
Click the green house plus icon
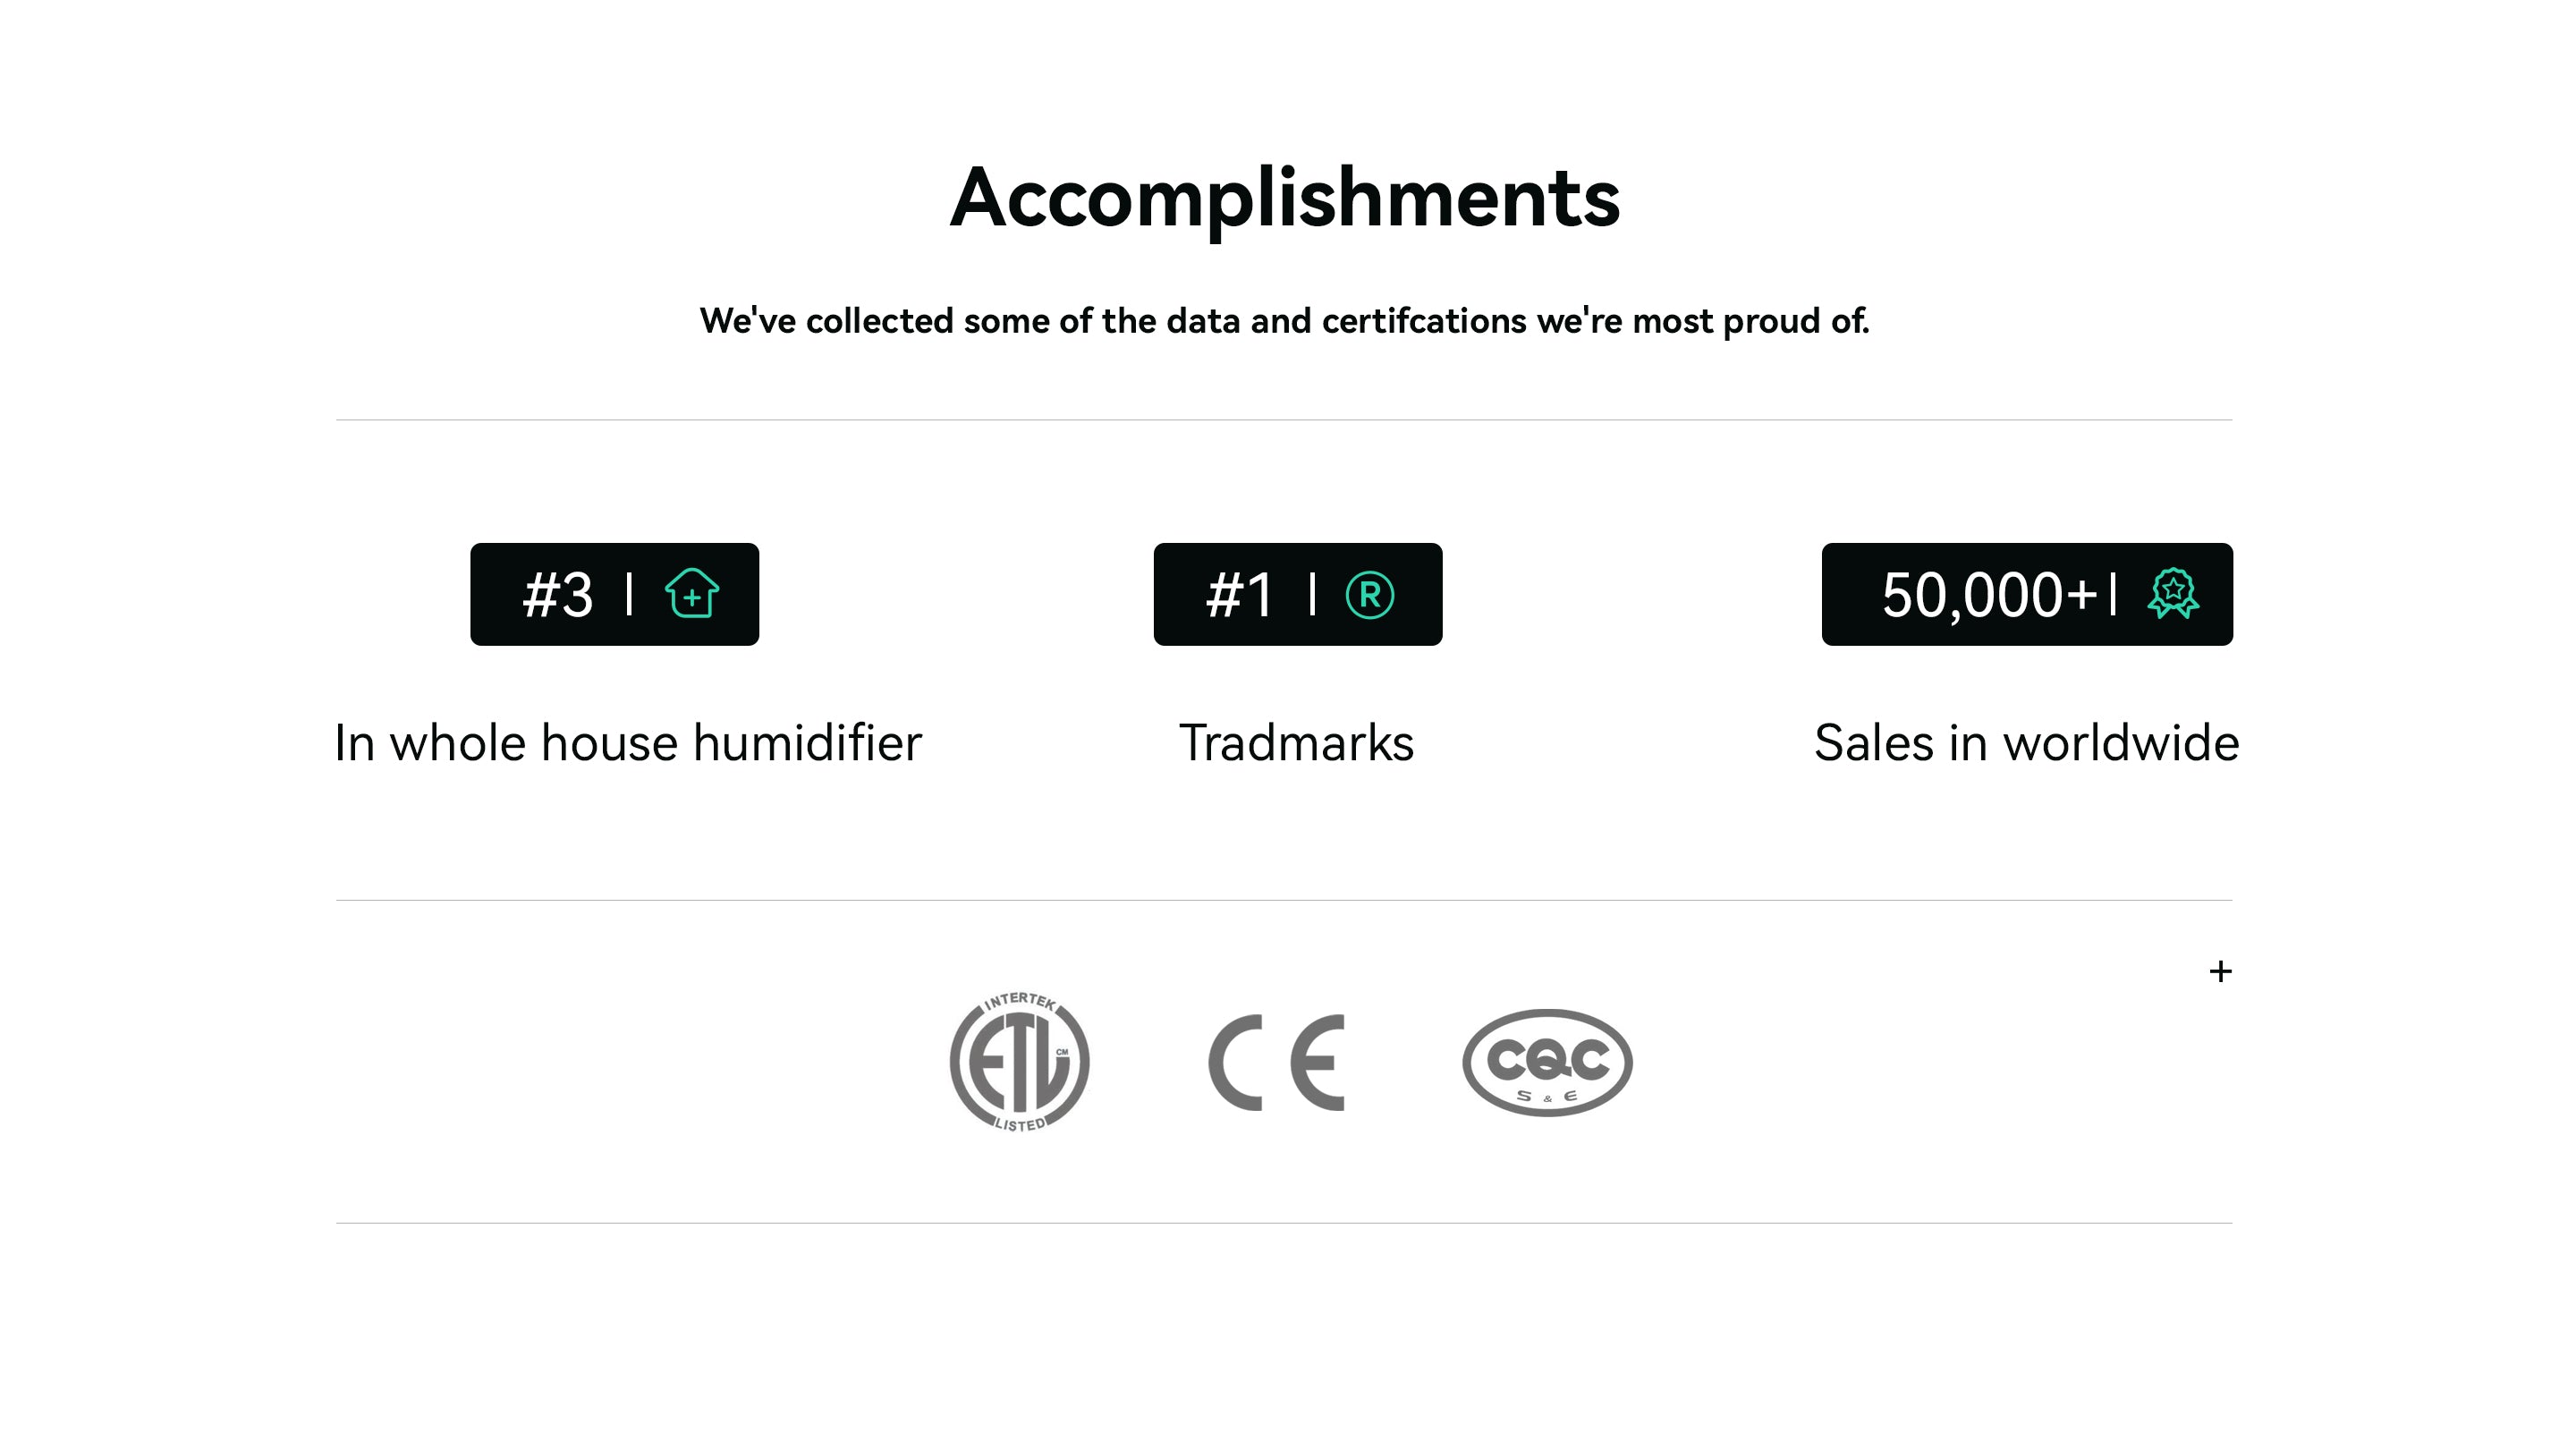point(691,594)
